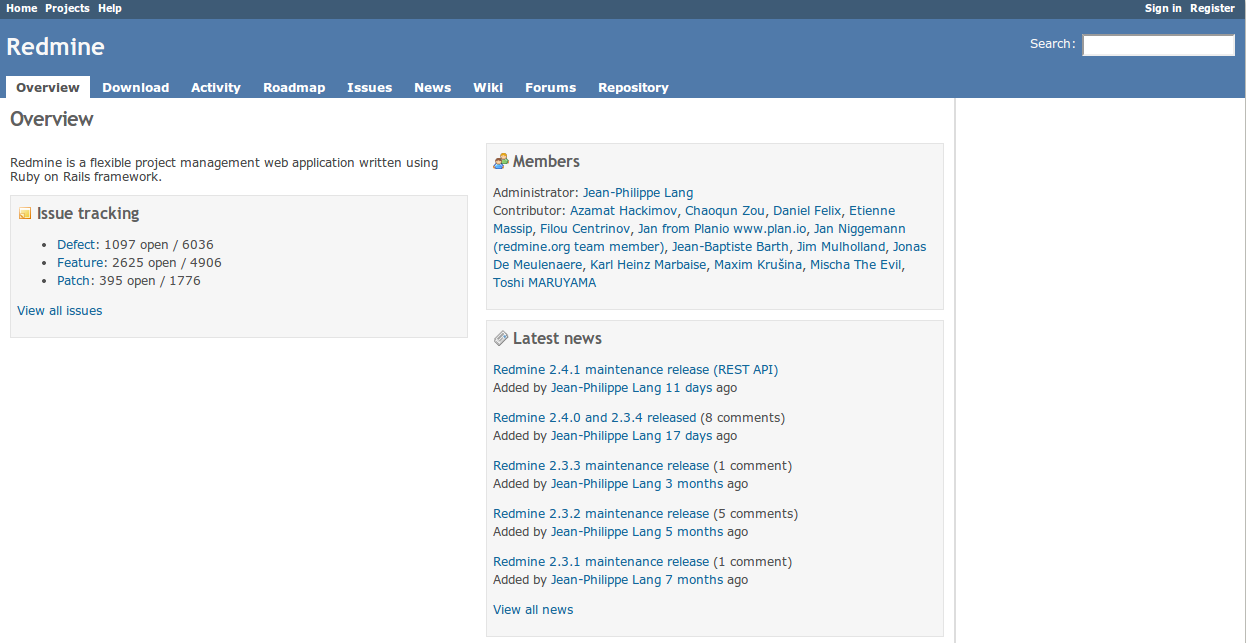The image size is (1246, 643).
Task: Click the Sign in link
Action: 1163,8
